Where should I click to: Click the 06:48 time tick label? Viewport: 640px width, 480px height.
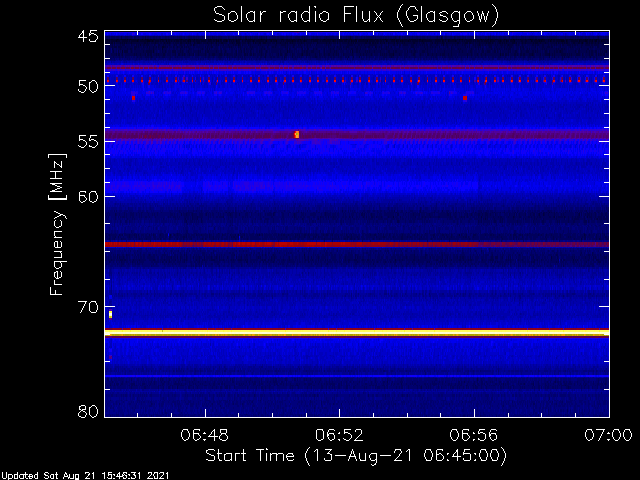coord(204,435)
